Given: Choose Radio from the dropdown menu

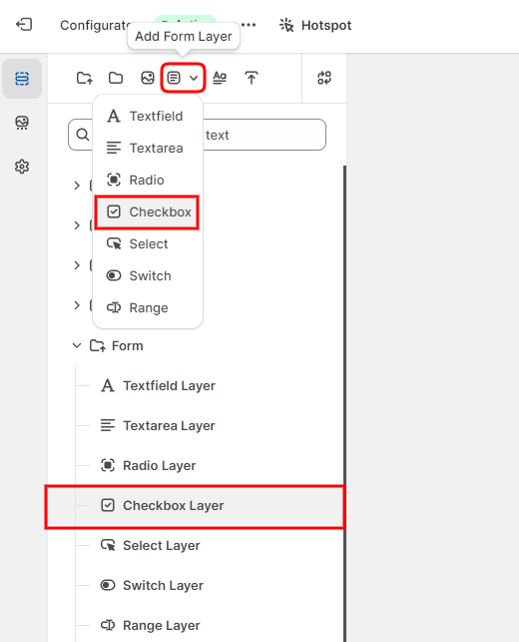Looking at the screenshot, I should click(x=148, y=180).
